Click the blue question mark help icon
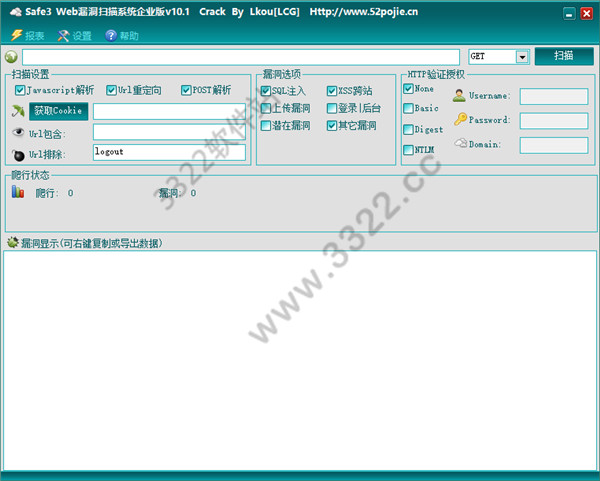Screen dimensions: 600x481 click(x=111, y=36)
